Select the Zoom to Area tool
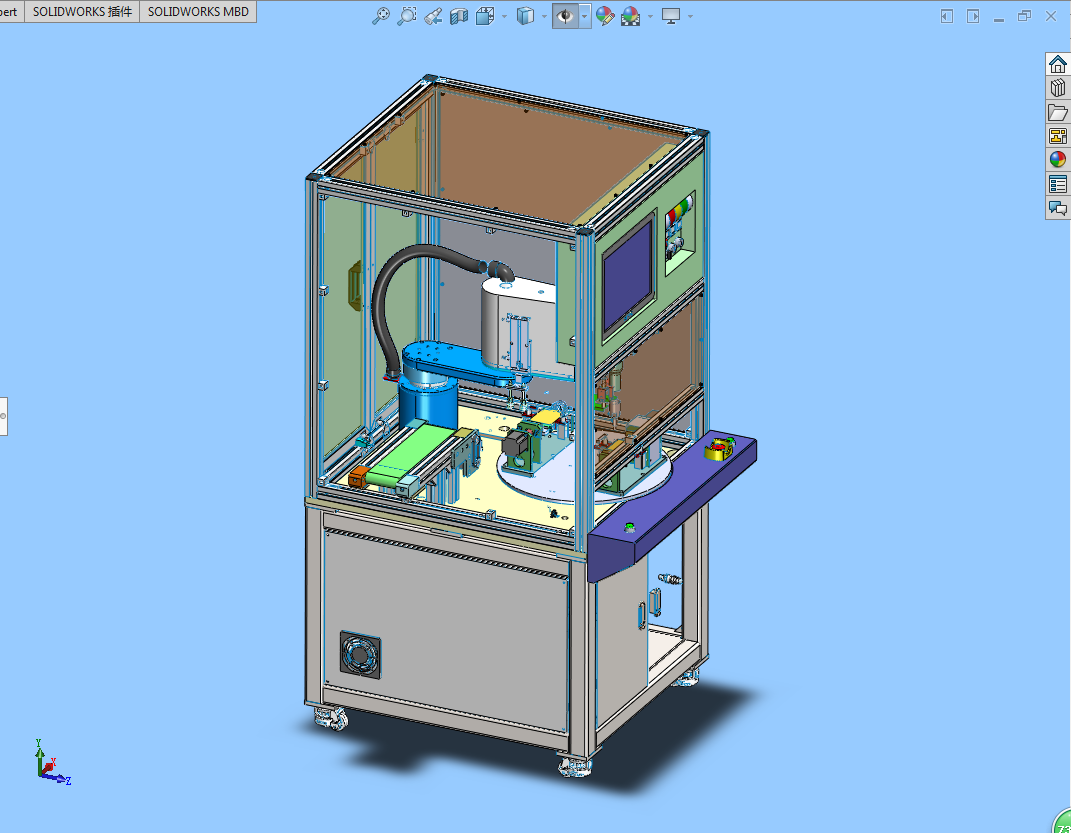The width and height of the screenshot is (1071, 833). click(x=407, y=16)
